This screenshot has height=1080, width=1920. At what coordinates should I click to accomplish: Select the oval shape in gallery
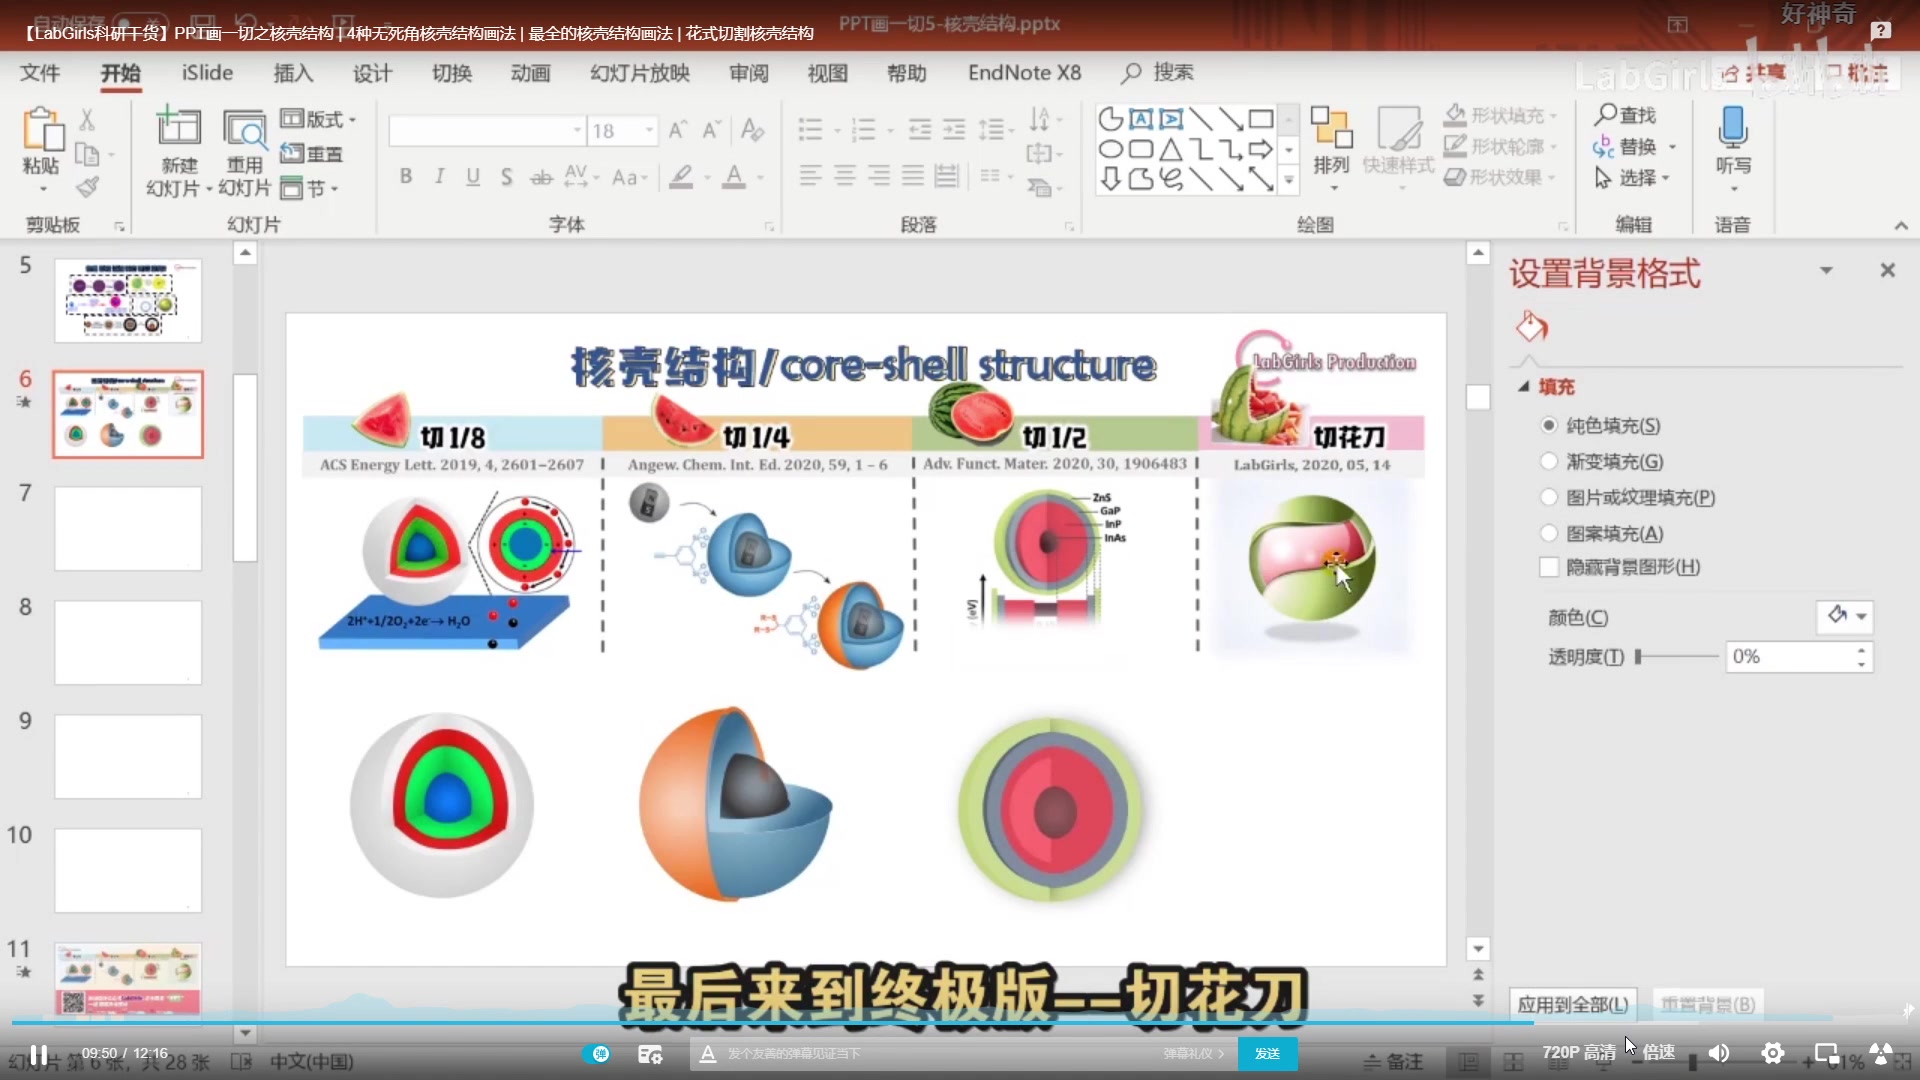[x=1111, y=150]
